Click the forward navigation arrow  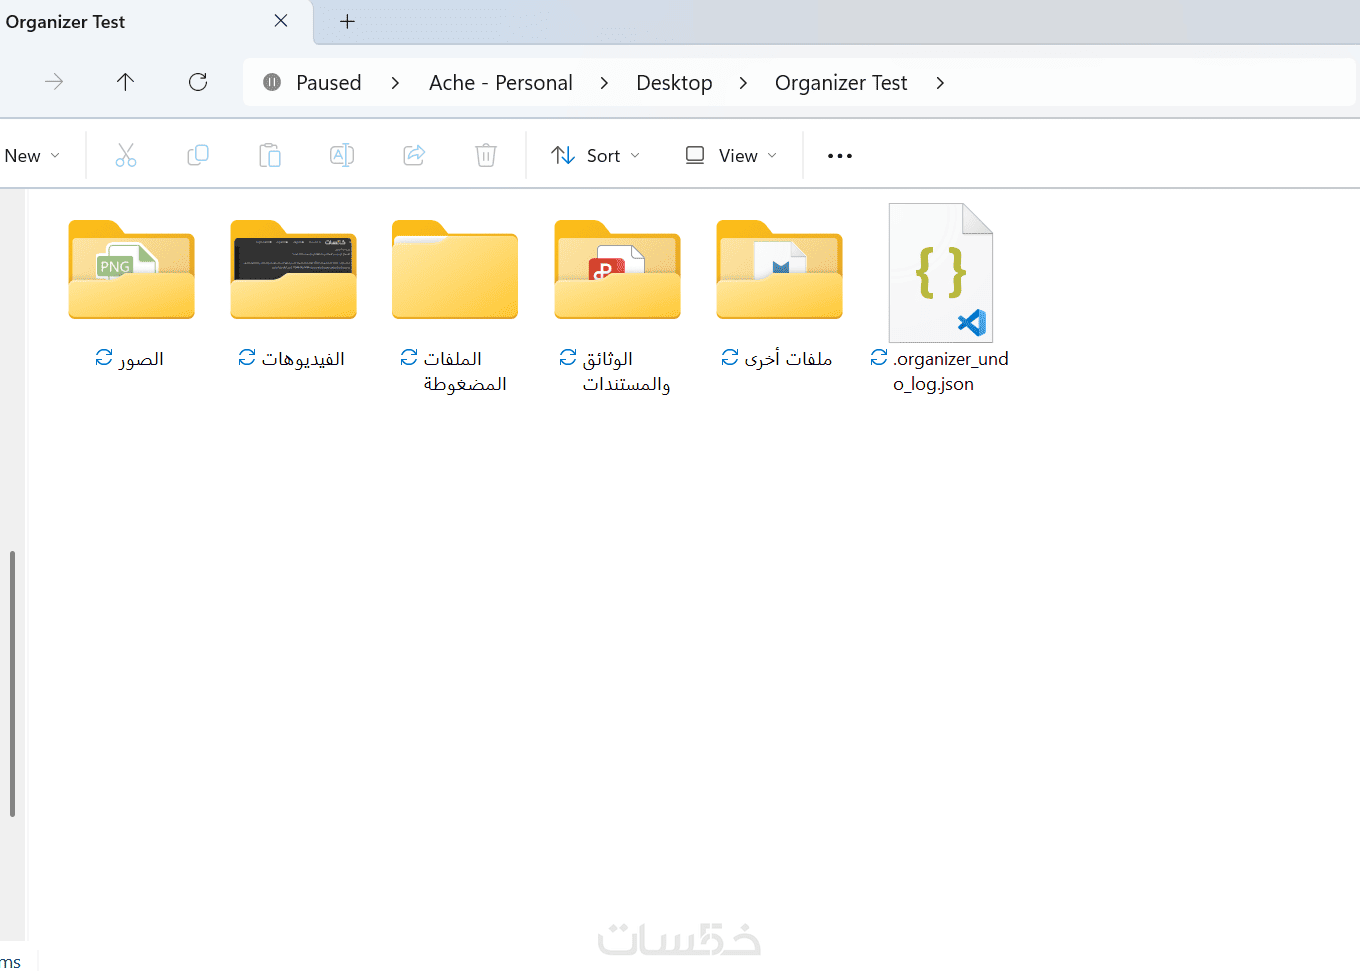click(x=54, y=82)
